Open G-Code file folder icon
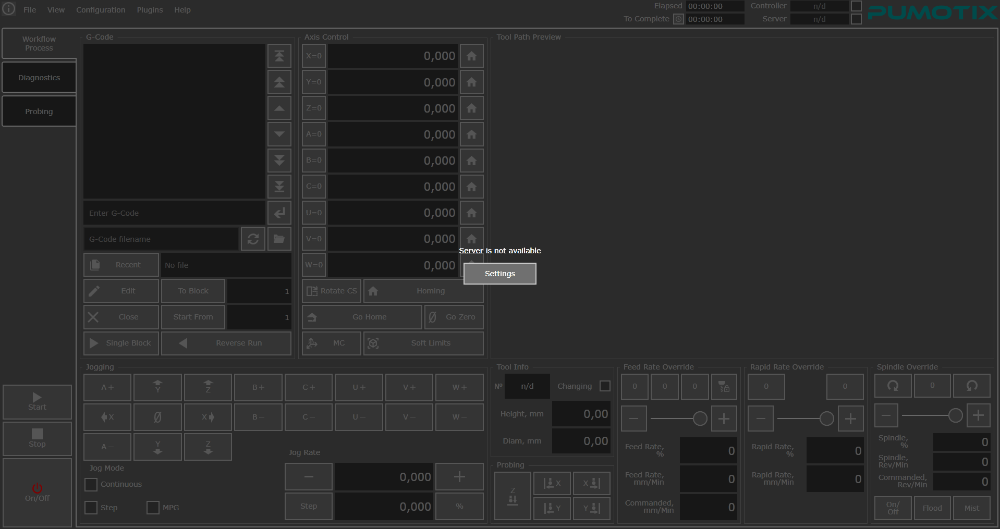 (279, 239)
